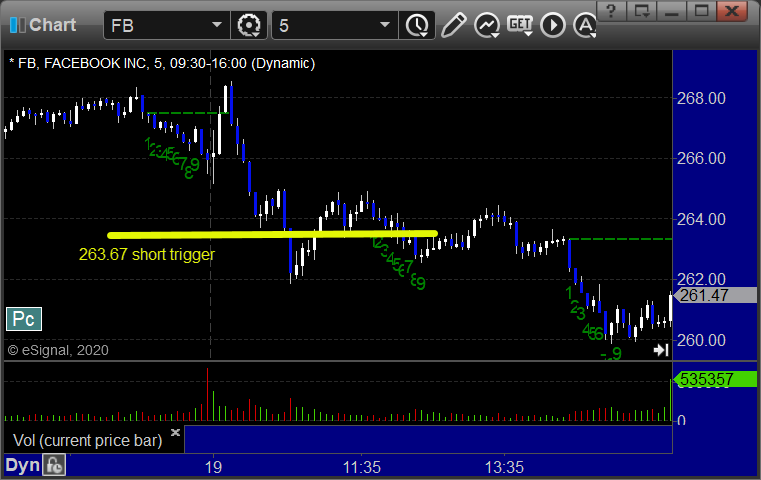Click the 13:35 time axis label
This screenshot has height=480, width=761.
[504, 467]
